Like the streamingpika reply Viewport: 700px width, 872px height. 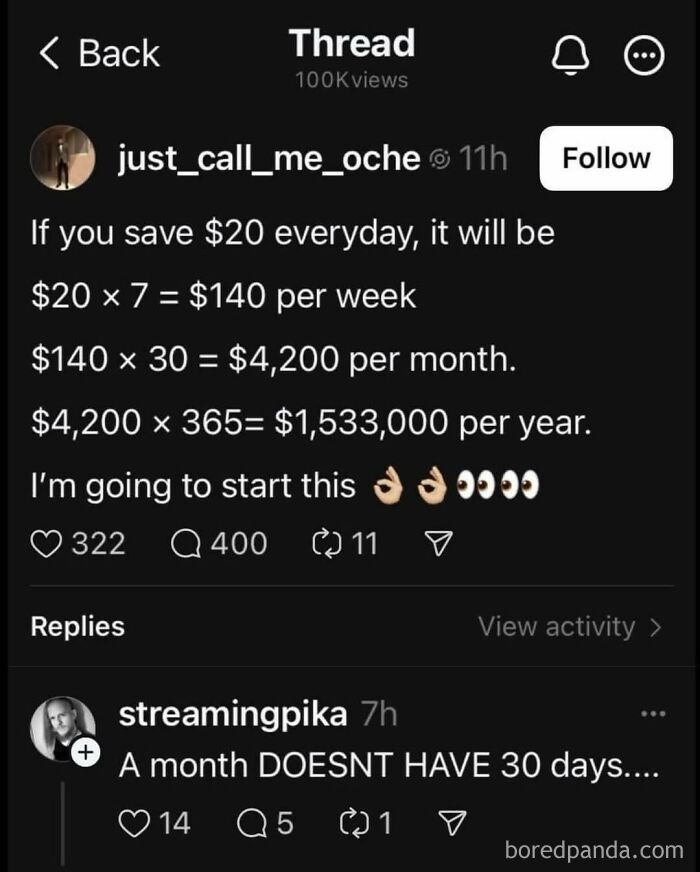pos(133,822)
